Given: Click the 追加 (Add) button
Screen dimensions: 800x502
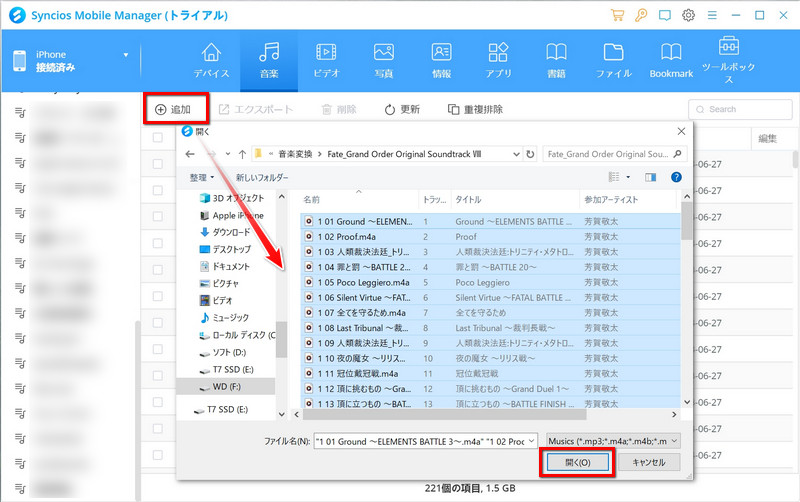Looking at the screenshot, I should [x=173, y=109].
